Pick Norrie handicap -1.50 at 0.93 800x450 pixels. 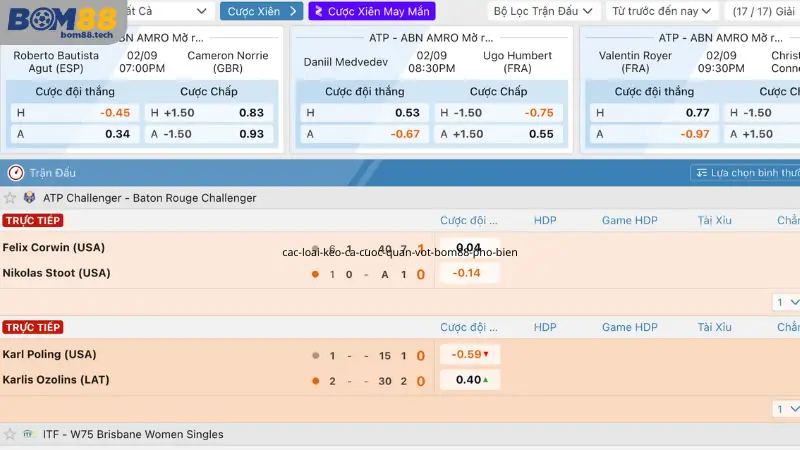coord(209,134)
